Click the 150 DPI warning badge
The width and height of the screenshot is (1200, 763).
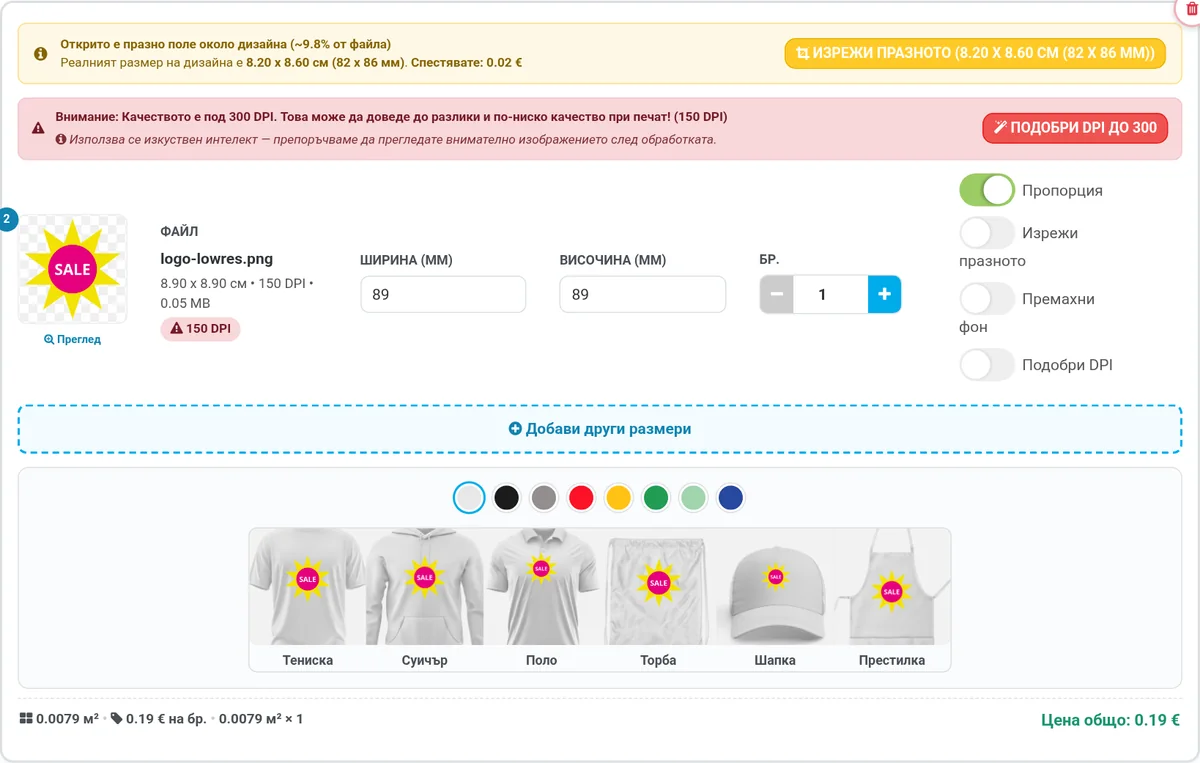200,328
